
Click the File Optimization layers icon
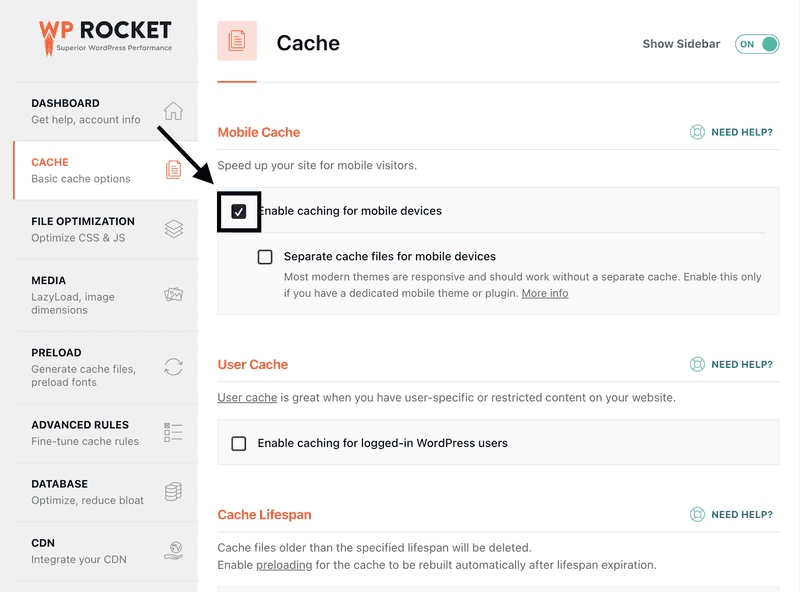pos(173,229)
